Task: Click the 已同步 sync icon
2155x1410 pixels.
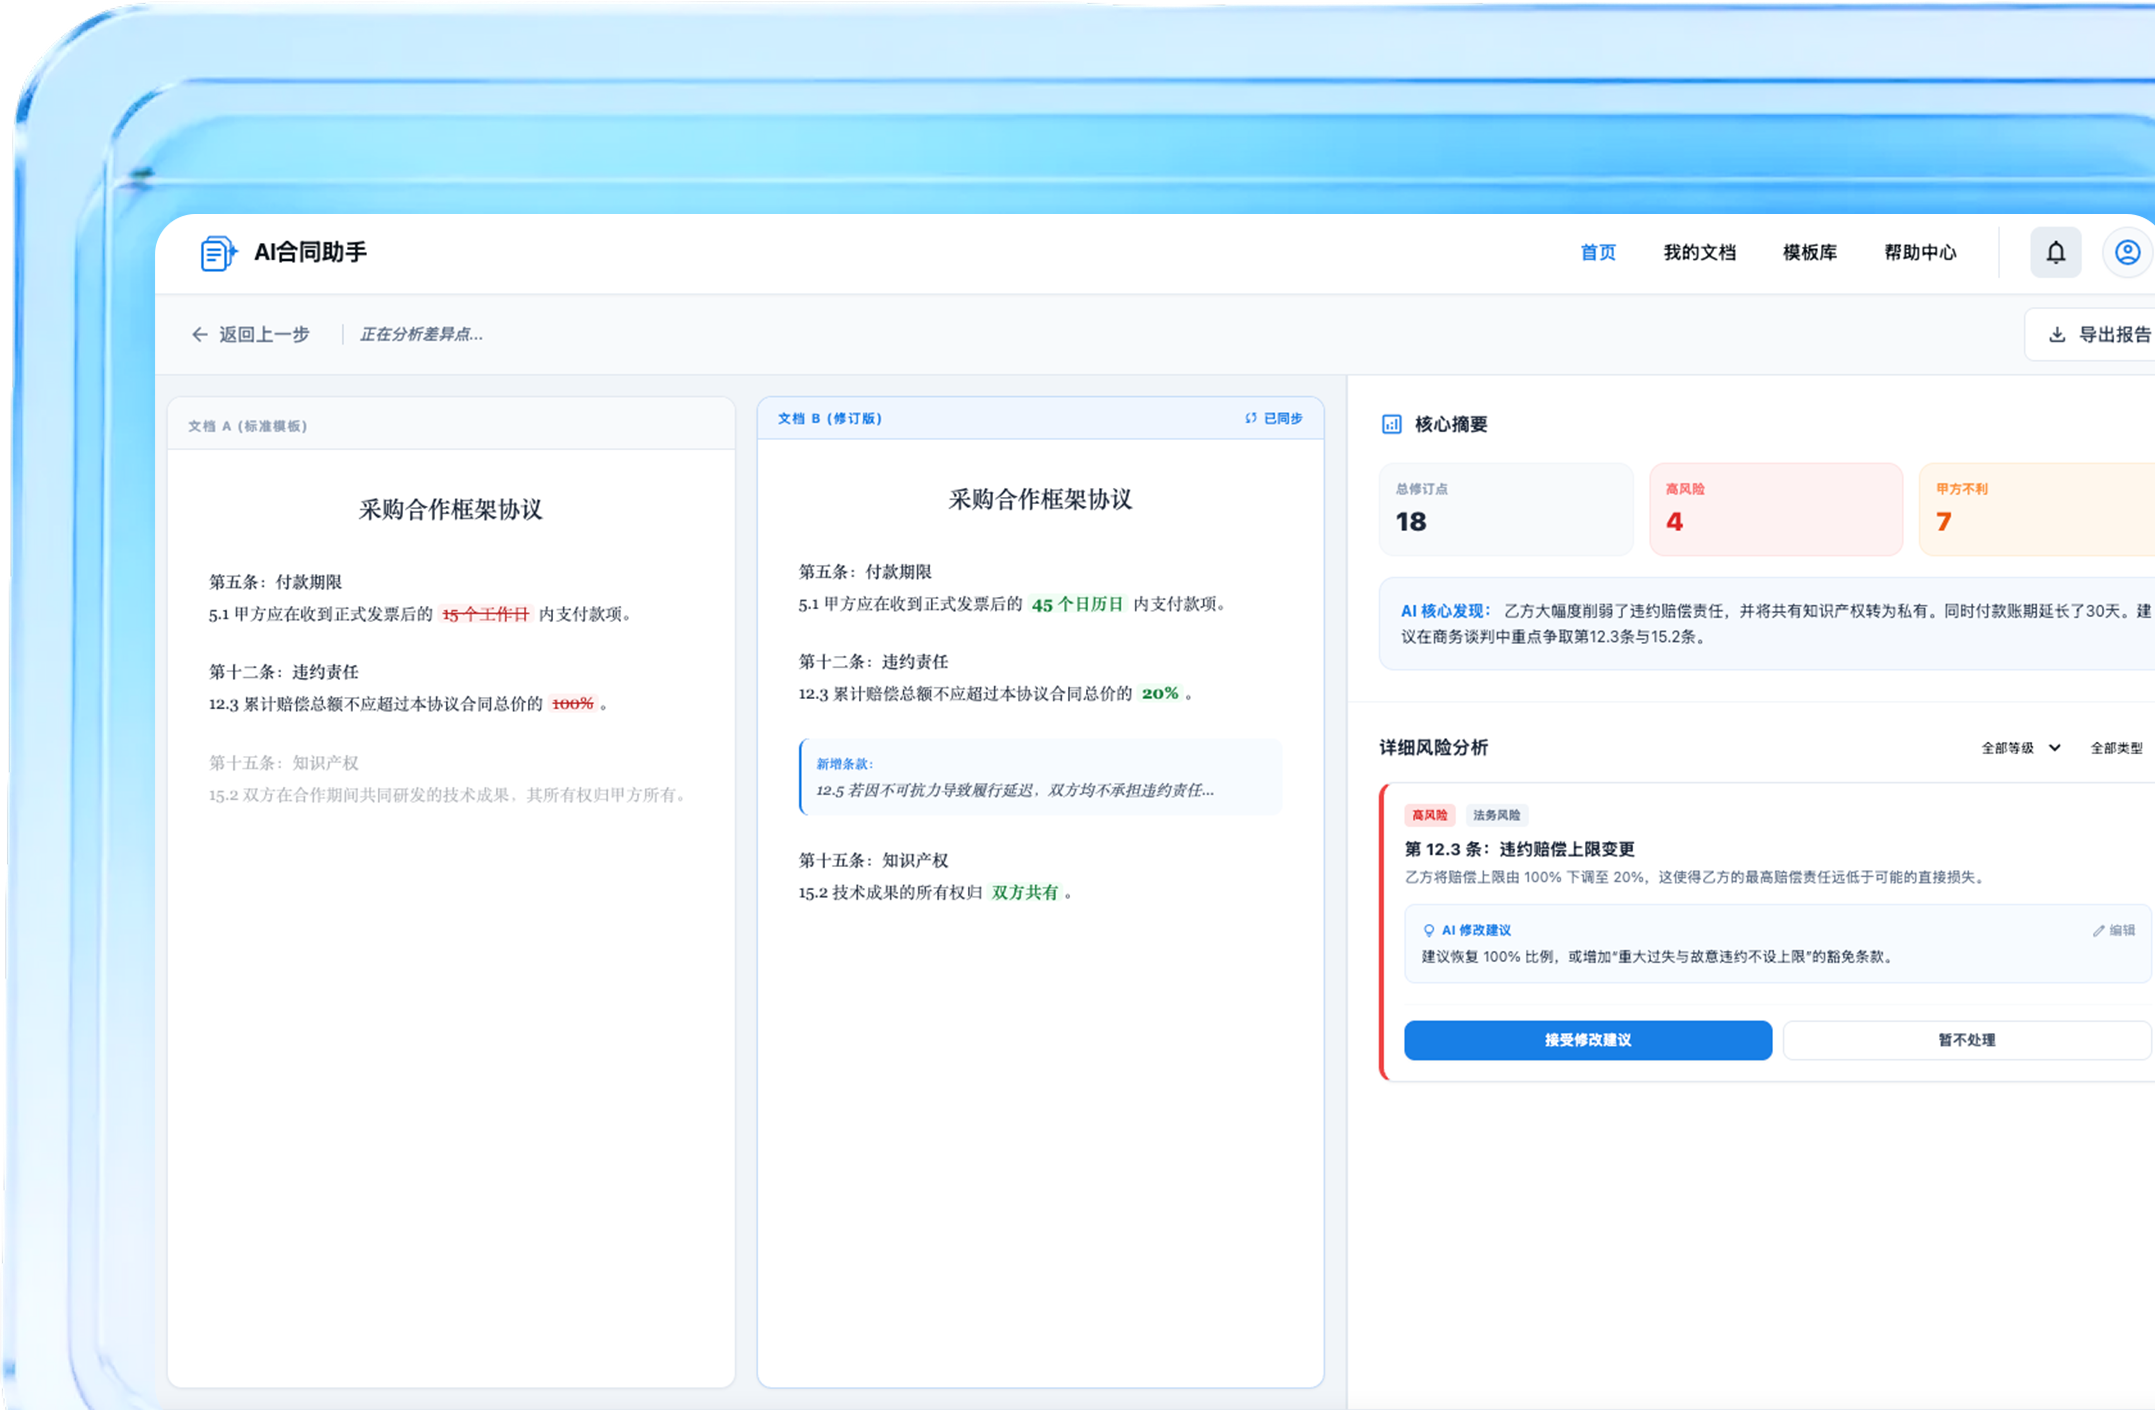Action: pos(1250,418)
